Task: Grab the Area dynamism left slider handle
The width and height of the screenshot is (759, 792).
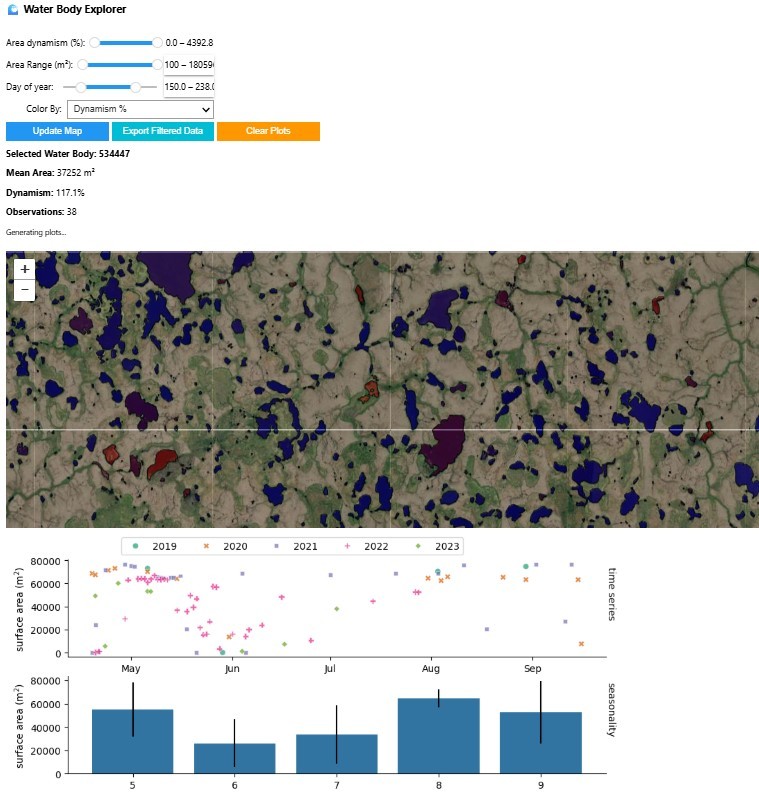Action: coord(95,43)
